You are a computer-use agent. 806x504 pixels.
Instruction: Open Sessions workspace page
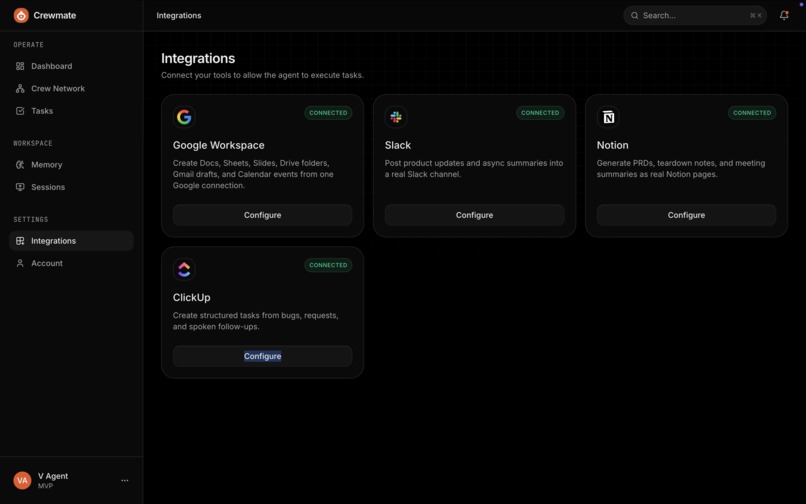pos(71,187)
